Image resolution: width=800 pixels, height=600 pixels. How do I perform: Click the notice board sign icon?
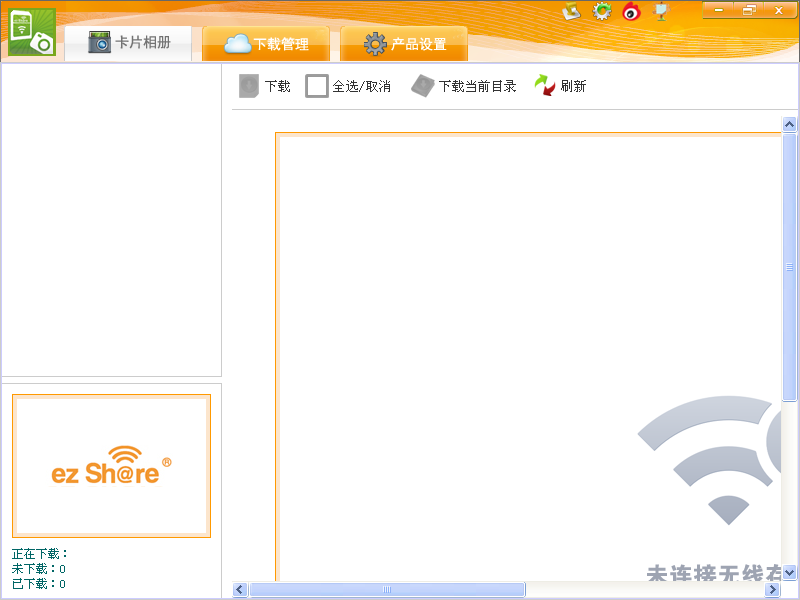pos(661,11)
